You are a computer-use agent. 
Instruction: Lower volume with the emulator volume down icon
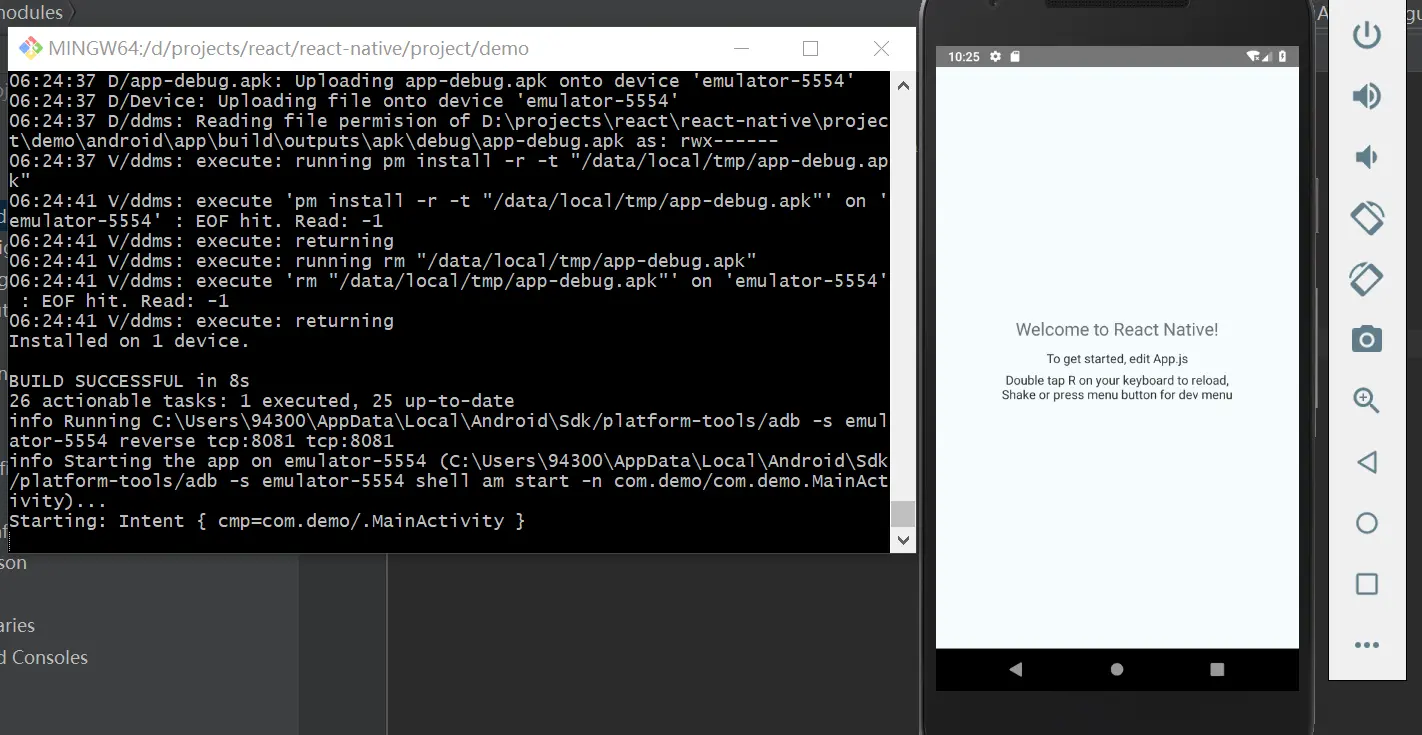pyautogui.click(x=1366, y=157)
